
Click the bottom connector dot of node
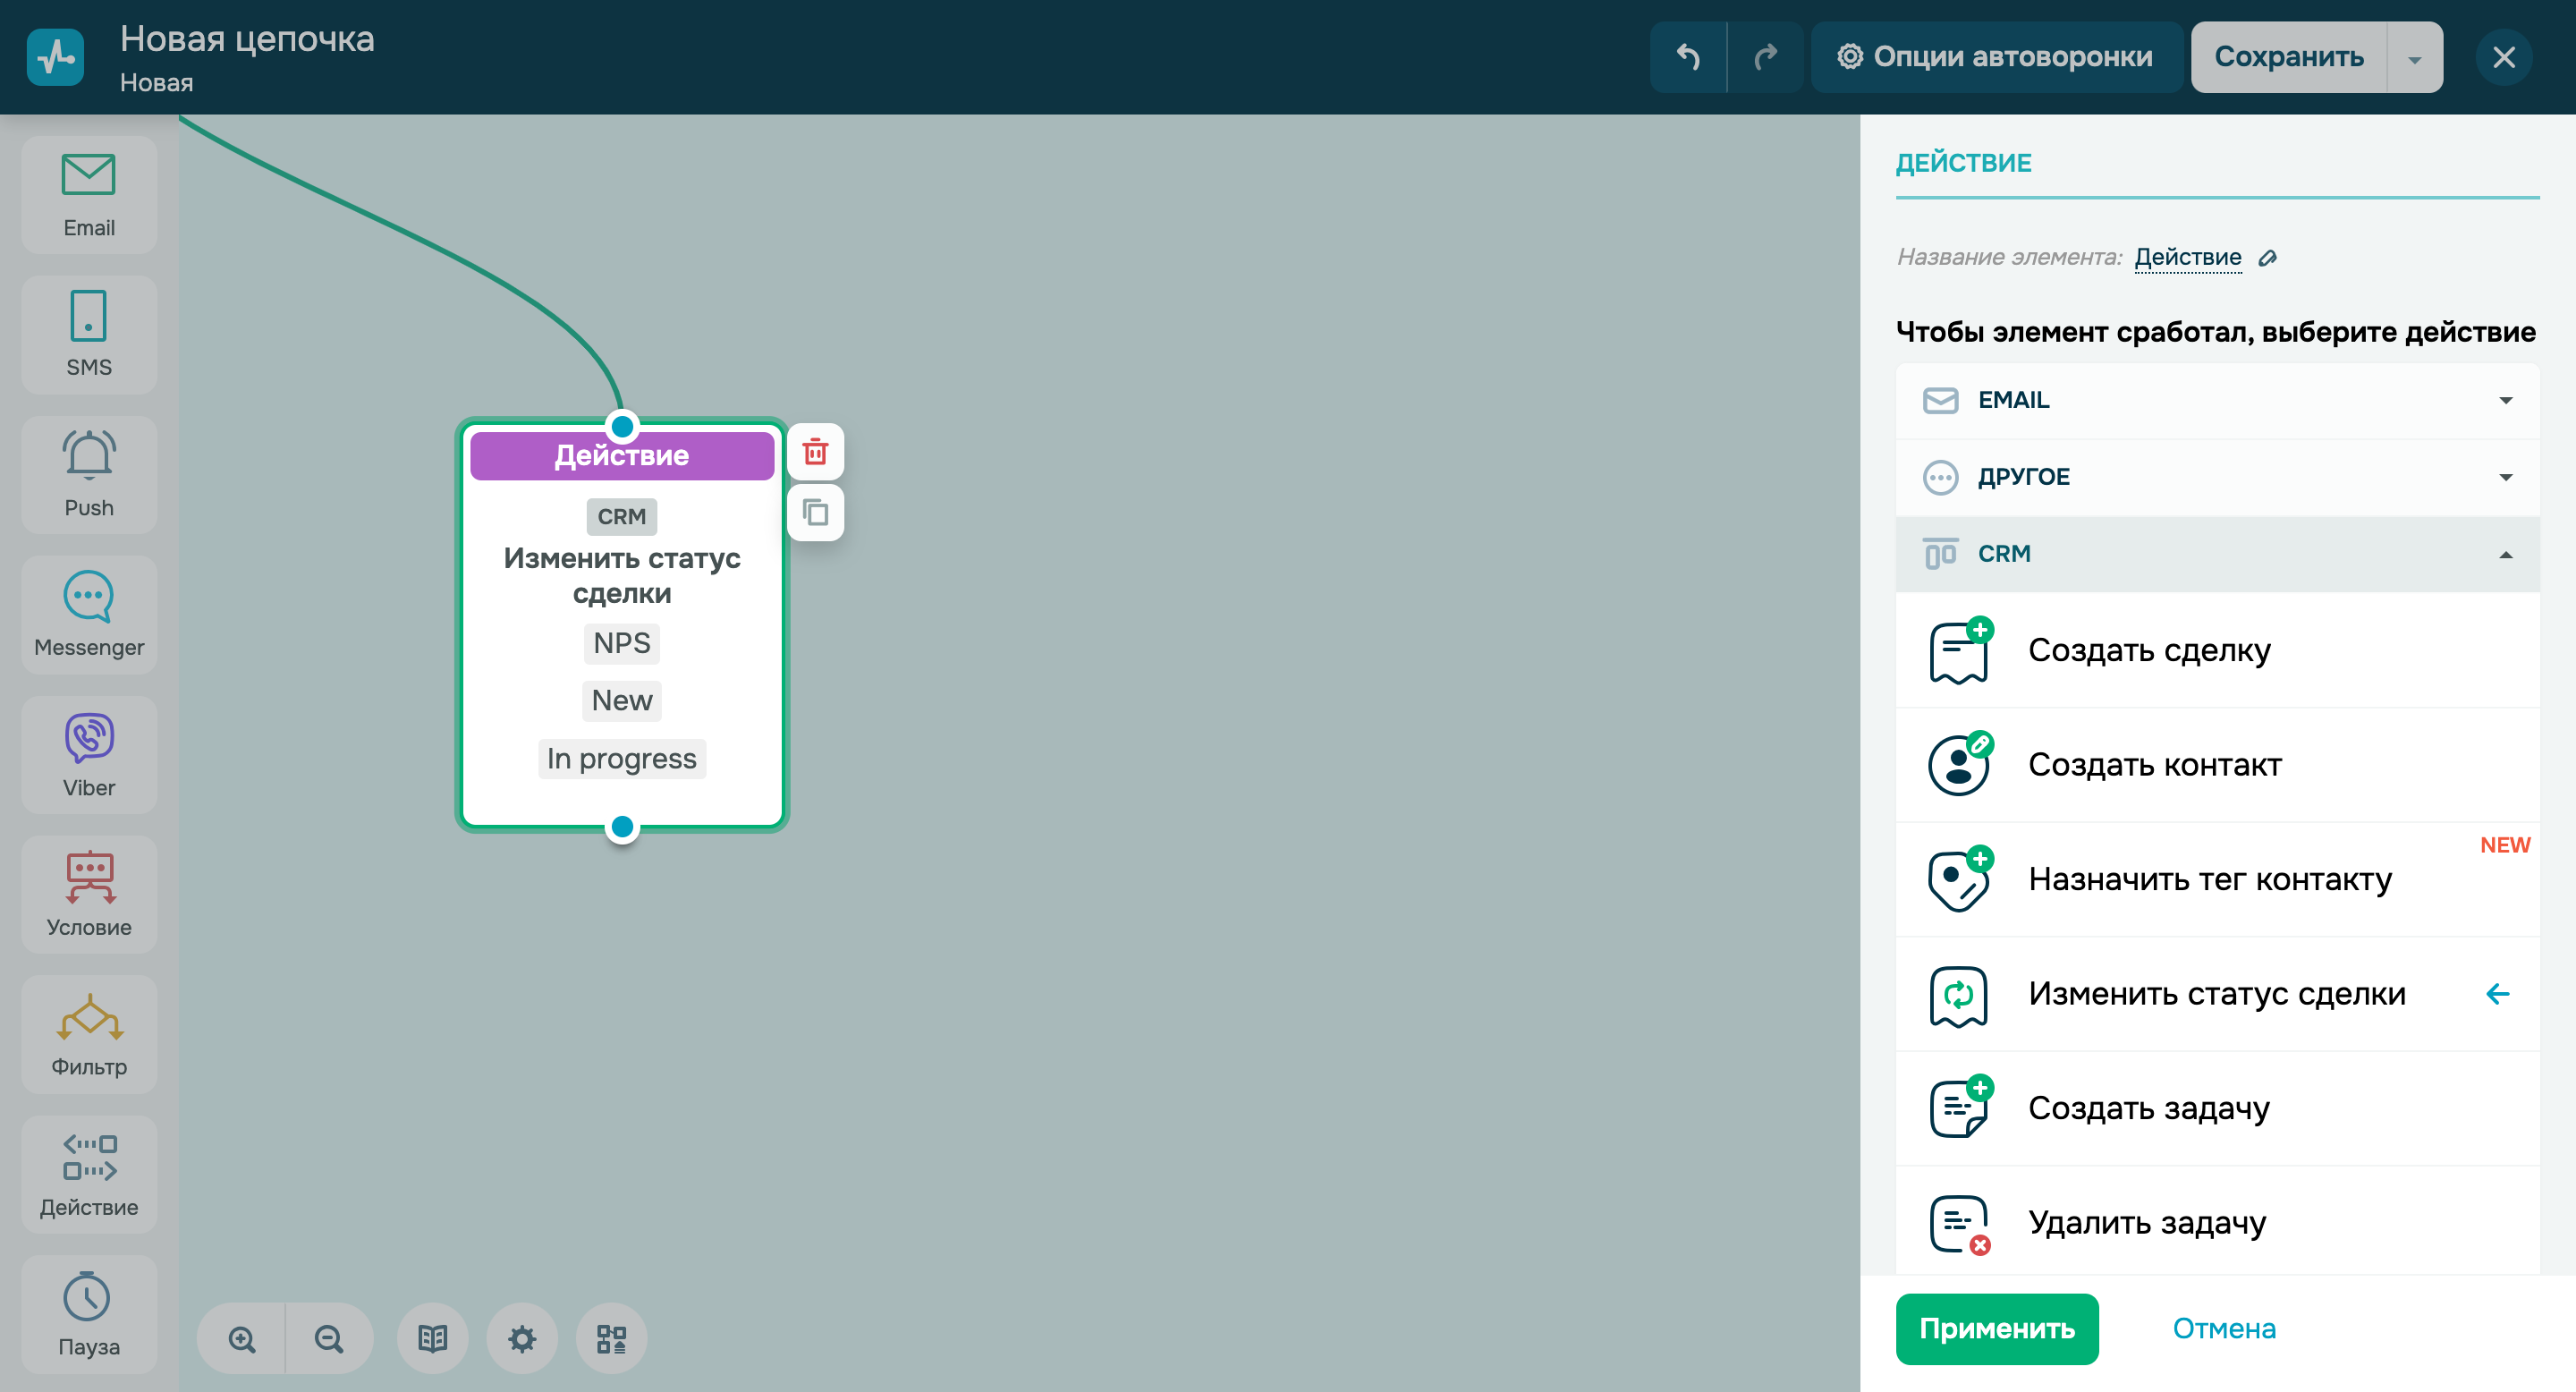622,827
